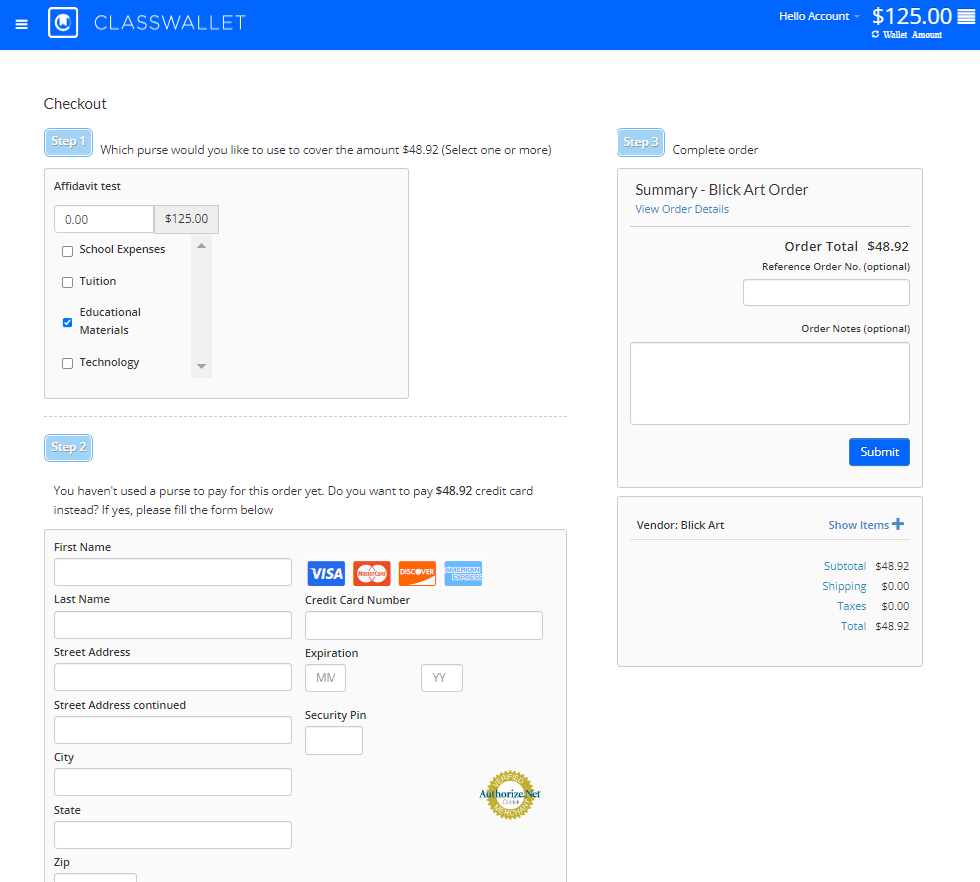
Task: Focus the Reference Order No. field
Action: [x=826, y=293]
